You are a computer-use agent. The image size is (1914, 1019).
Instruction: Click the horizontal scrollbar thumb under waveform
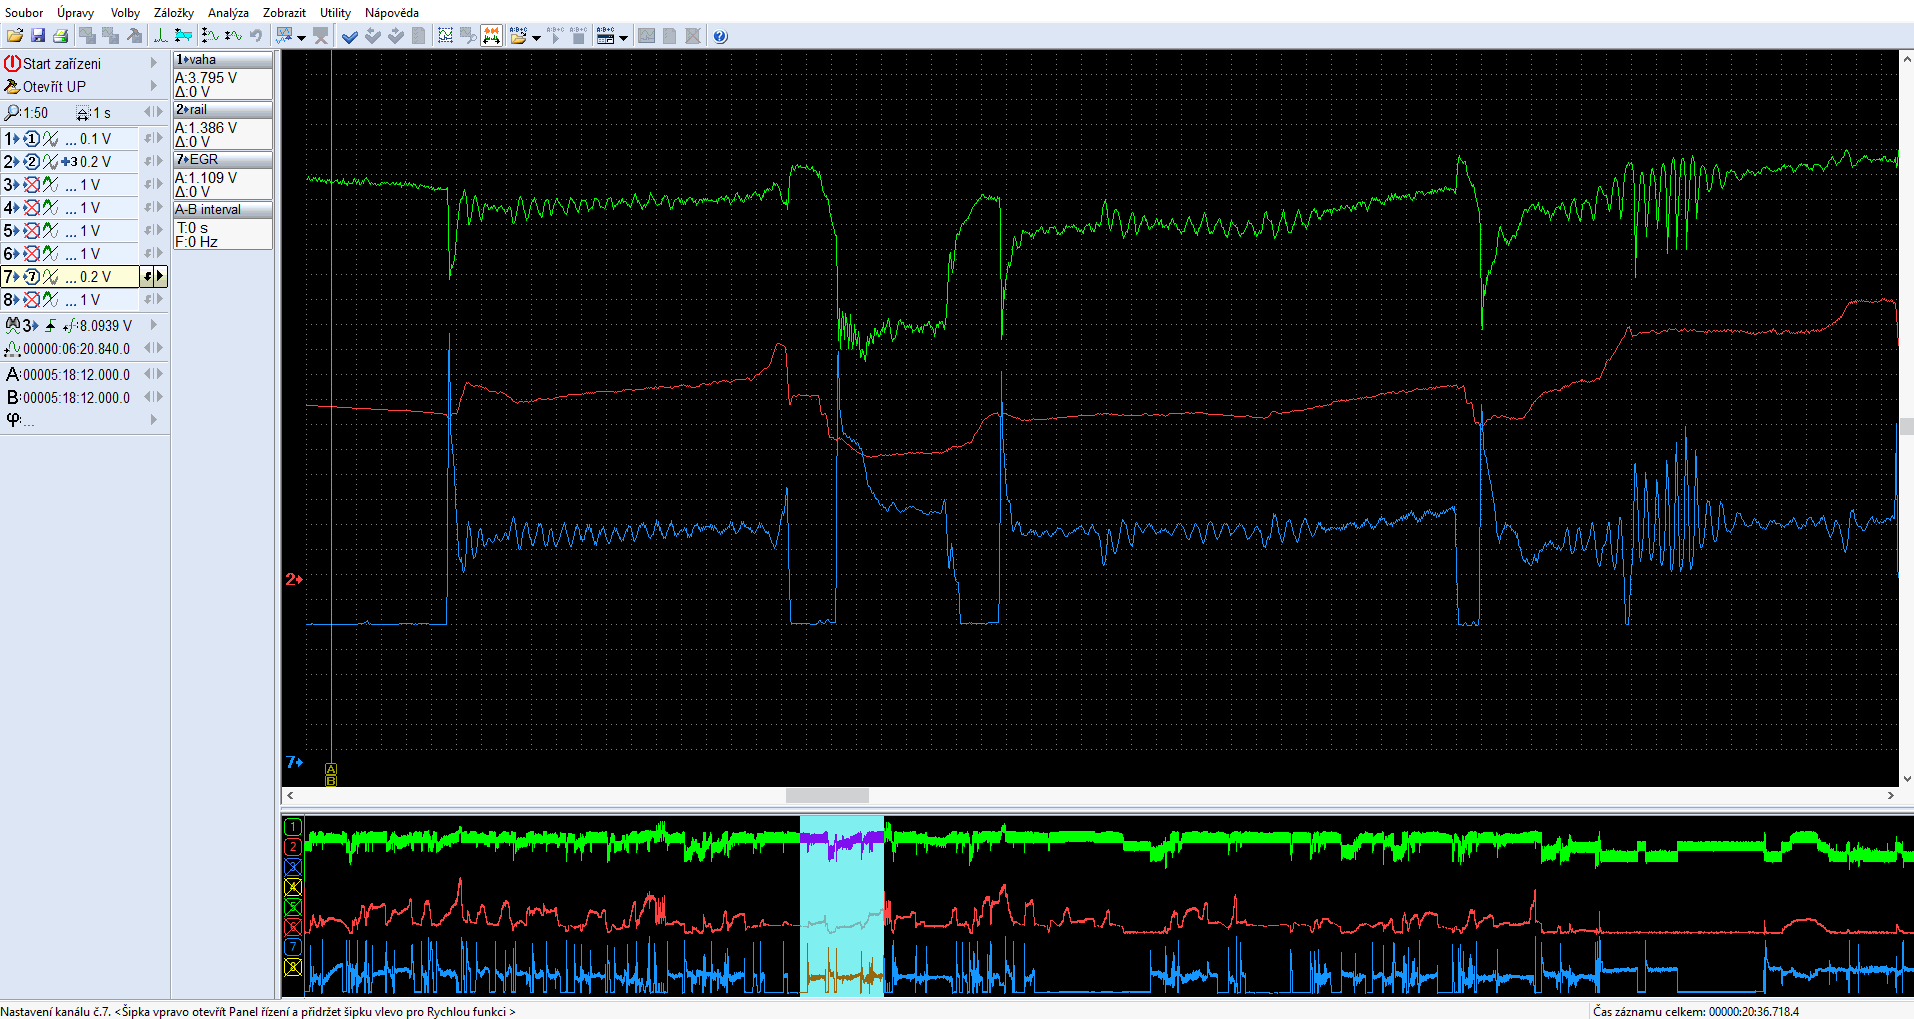tap(827, 796)
